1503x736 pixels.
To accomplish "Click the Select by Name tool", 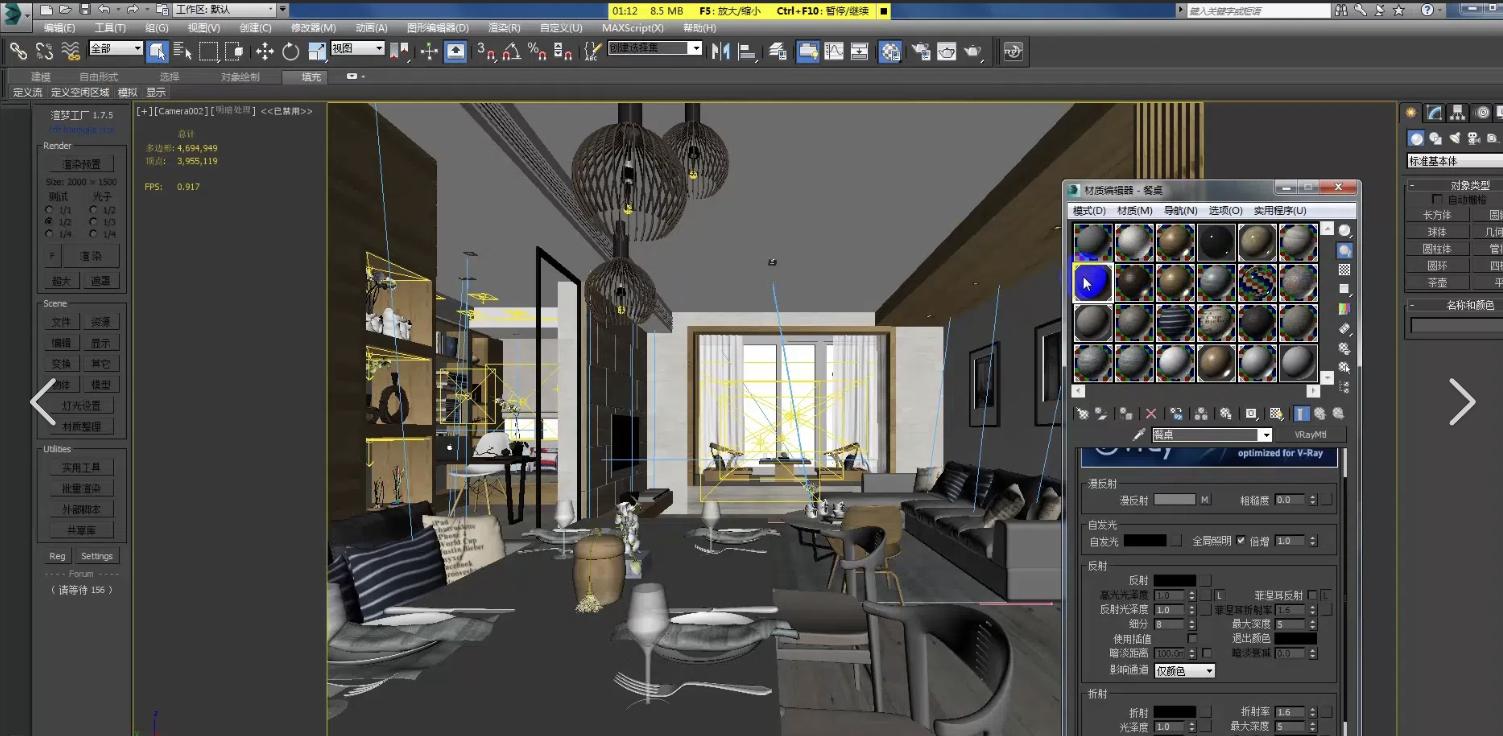I will point(182,52).
